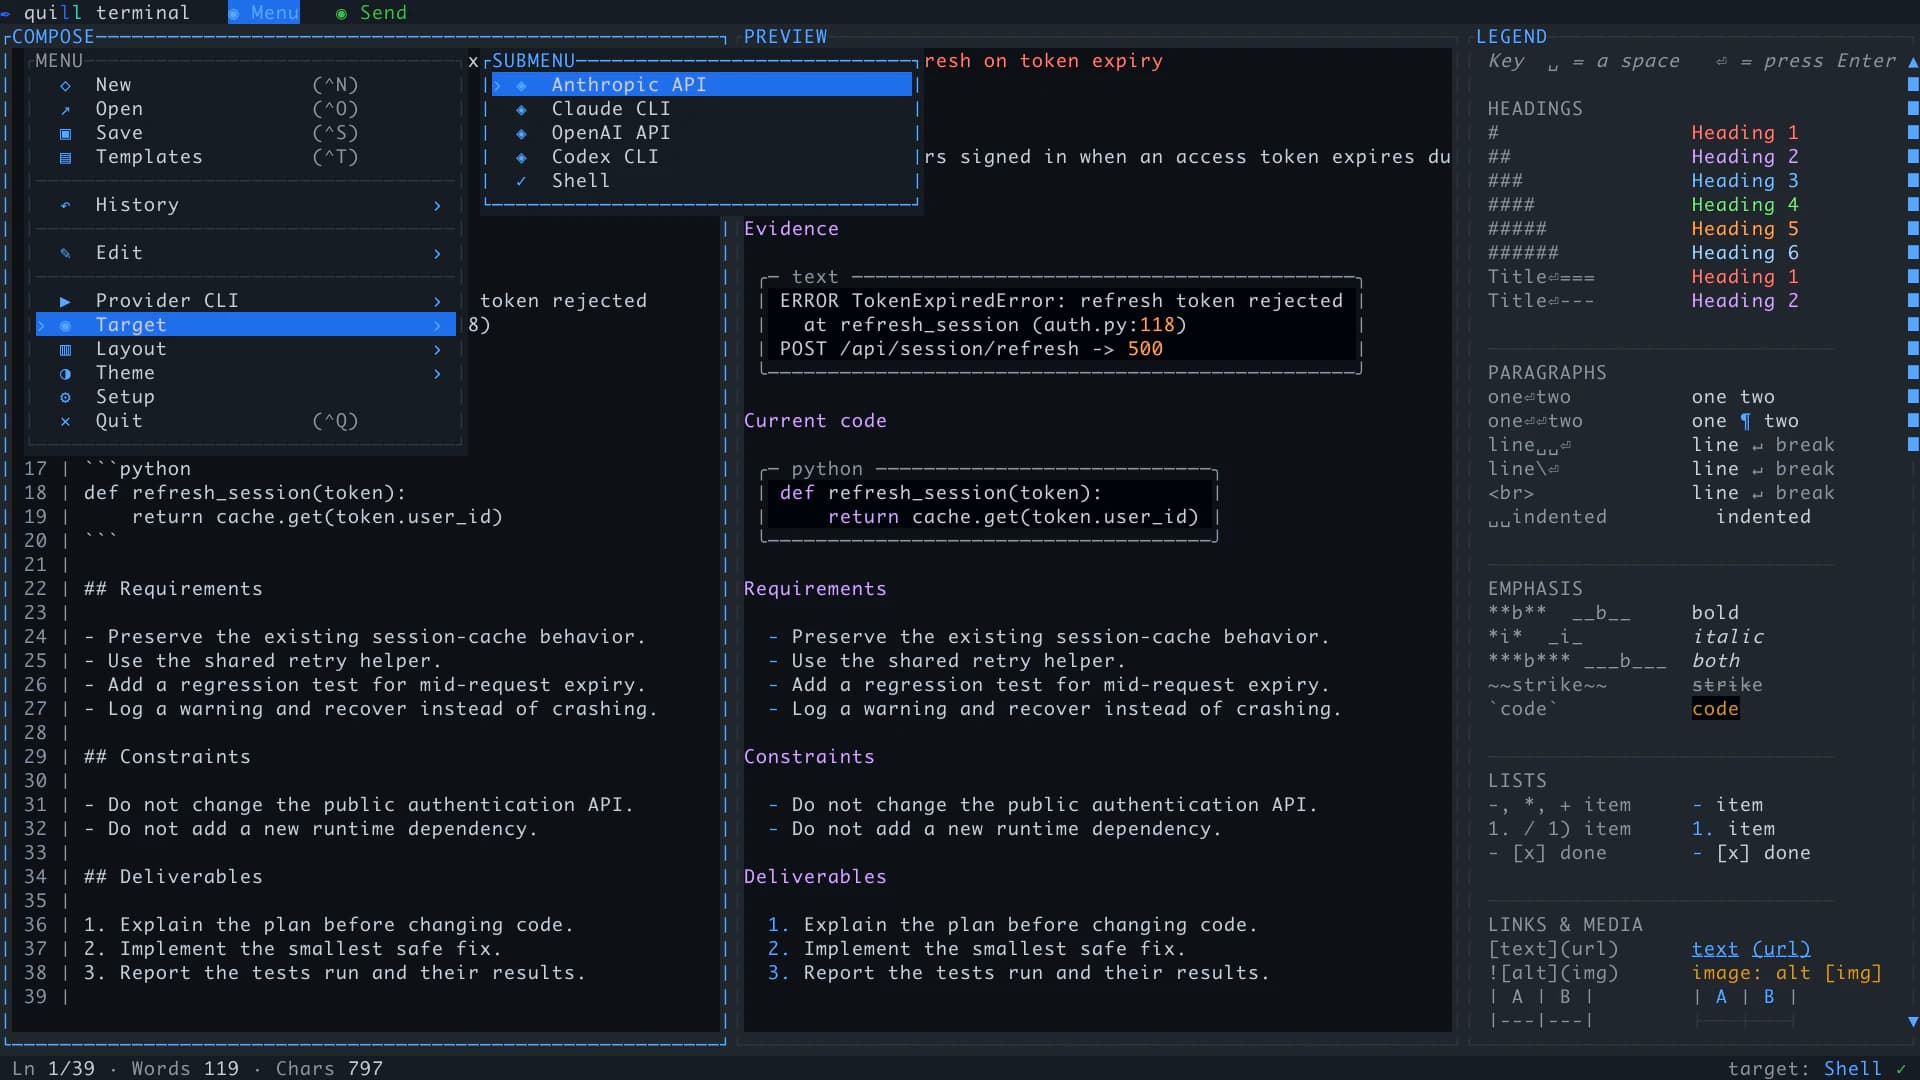Viewport: 1920px width, 1080px height.
Task: Click preview heading 'Evidence'
Action: [x=791, y=229]
